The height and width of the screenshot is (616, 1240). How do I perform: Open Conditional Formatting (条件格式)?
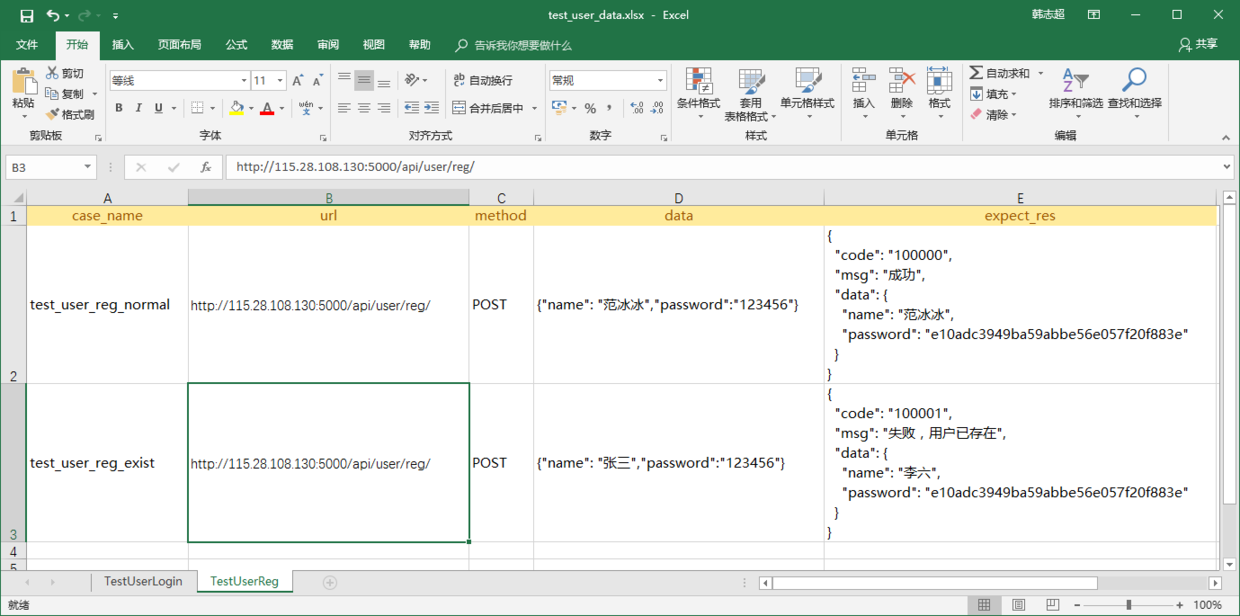point(699,90)
